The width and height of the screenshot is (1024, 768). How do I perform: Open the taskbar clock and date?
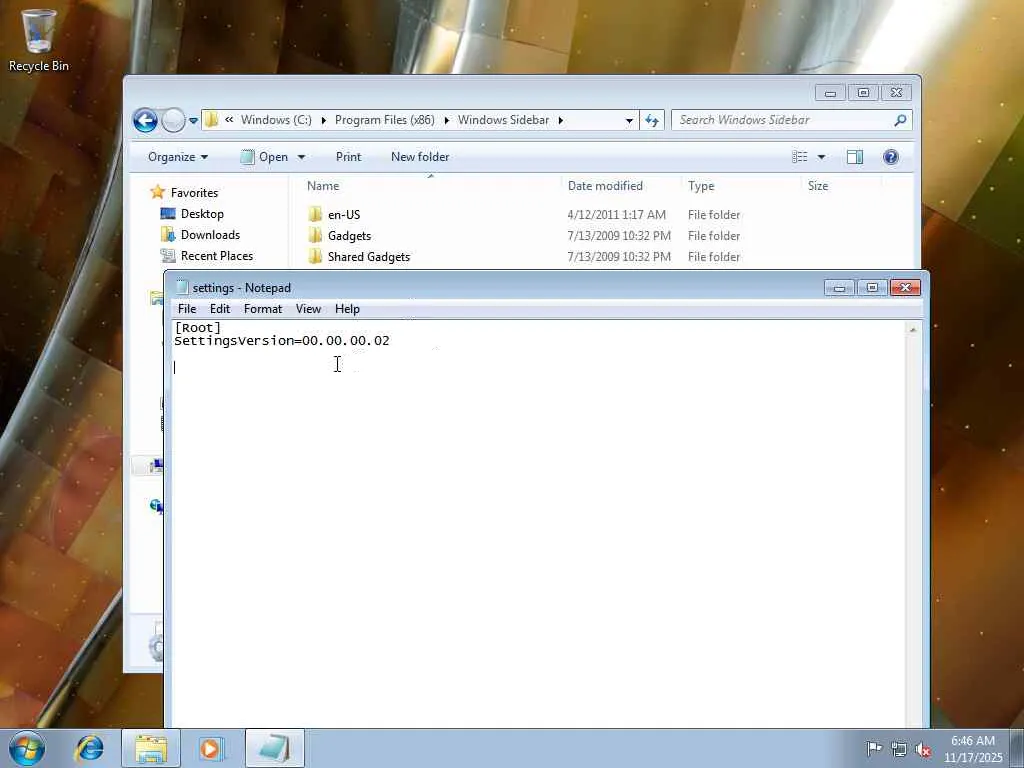(973, 748)
